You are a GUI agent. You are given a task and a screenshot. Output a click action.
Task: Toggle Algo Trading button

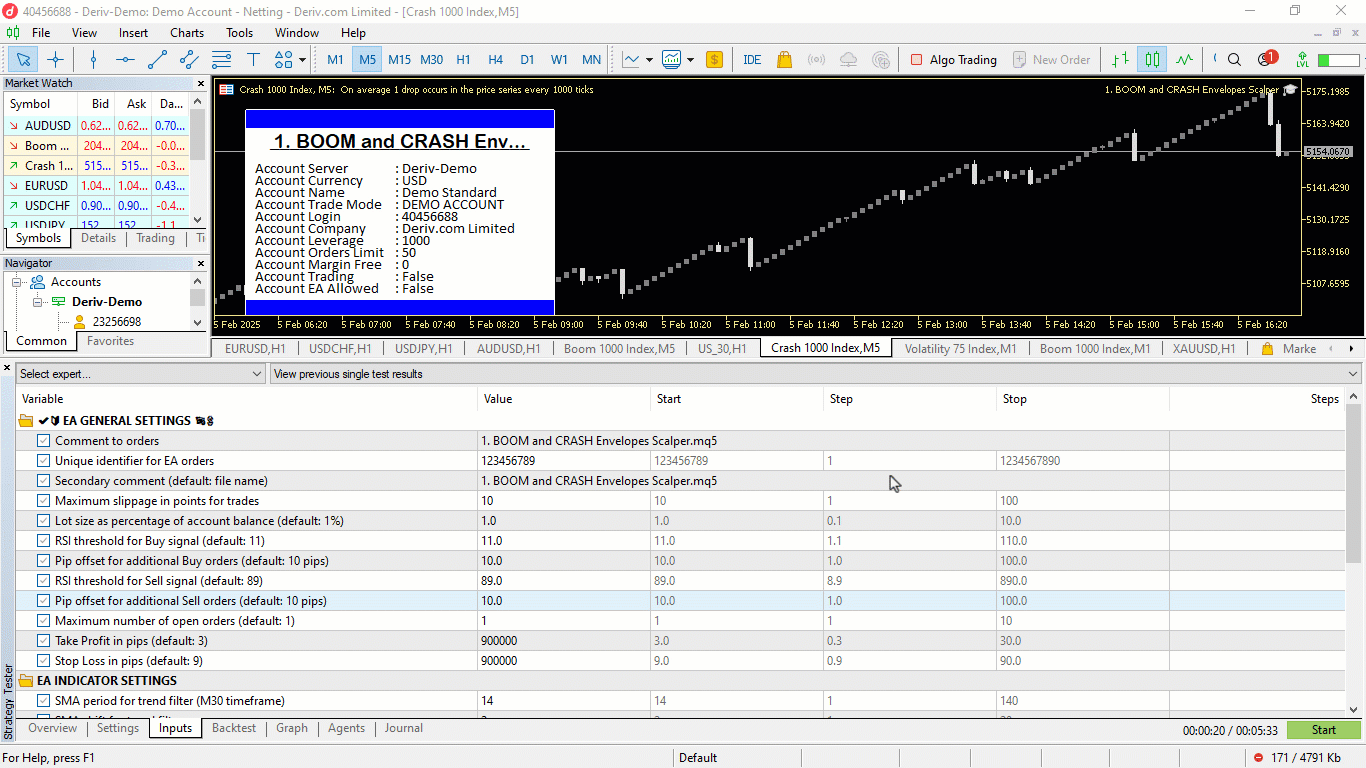[x=953, y=59]
